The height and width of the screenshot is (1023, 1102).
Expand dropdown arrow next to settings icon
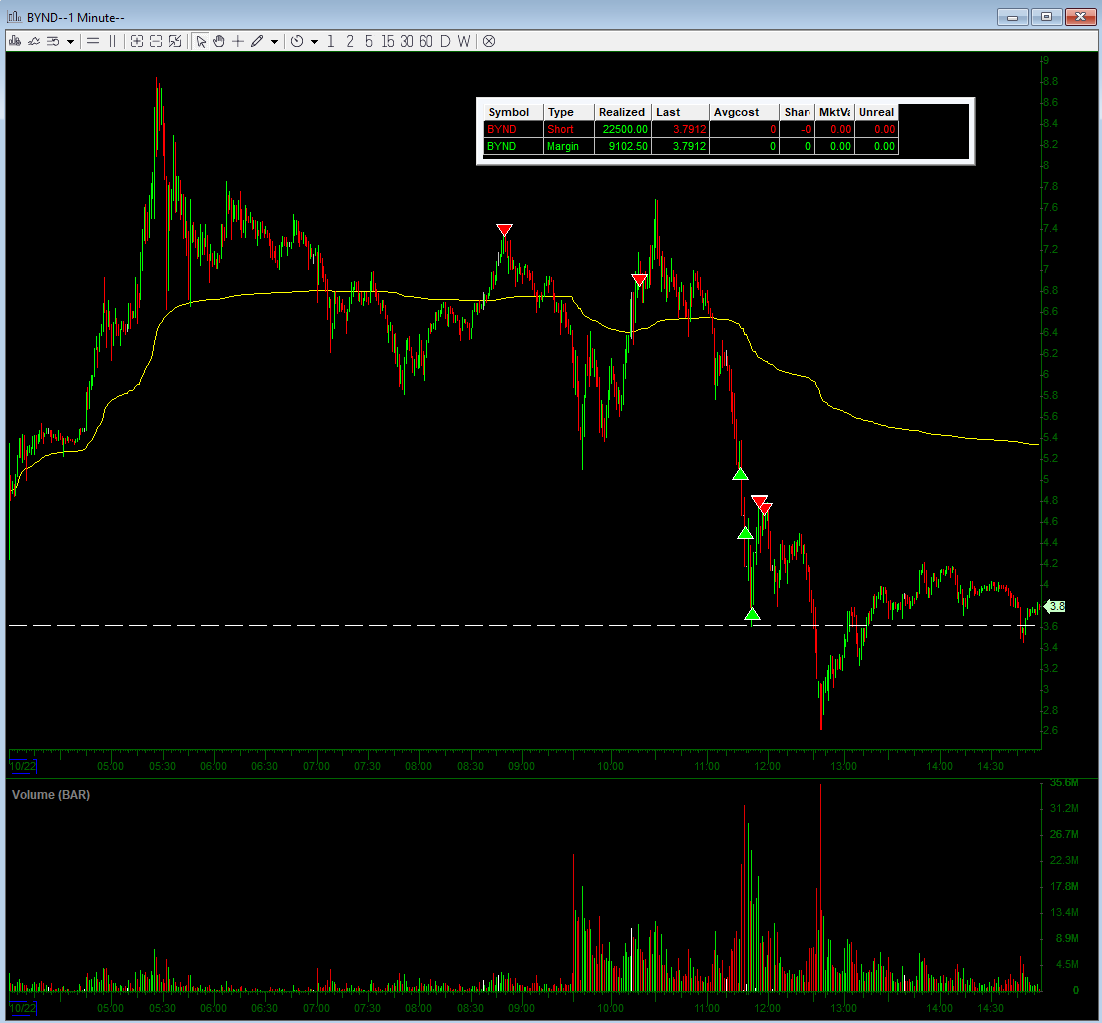point(70,42)
